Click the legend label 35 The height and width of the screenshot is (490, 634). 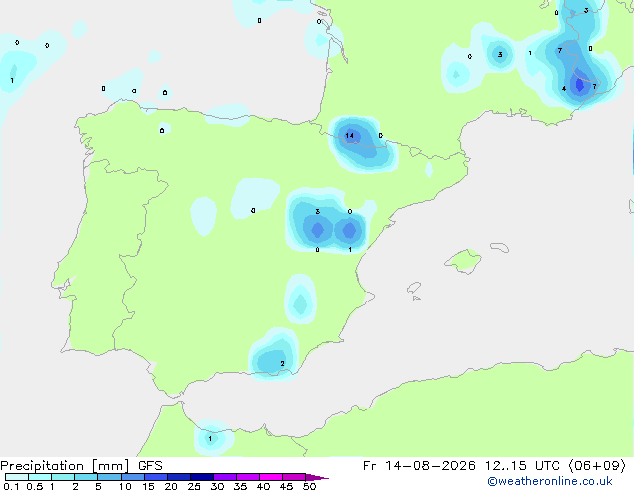(240, 486)
